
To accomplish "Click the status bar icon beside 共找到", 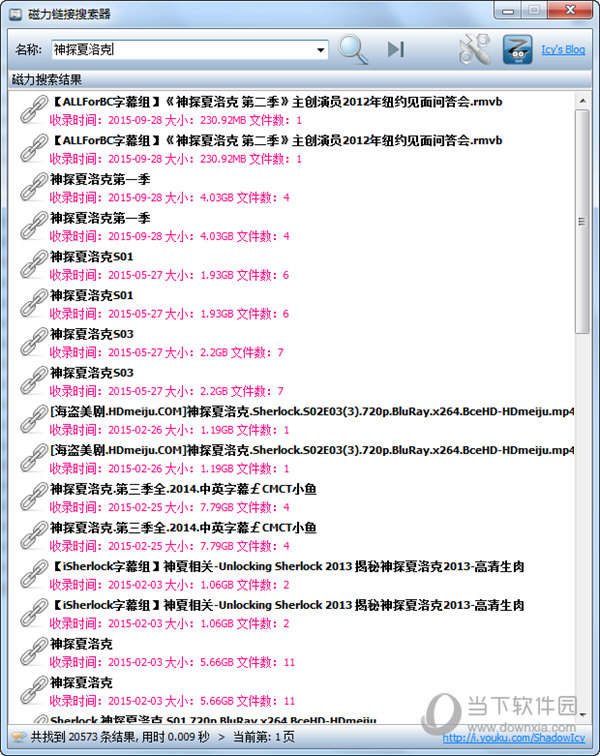I will [19, 737].
